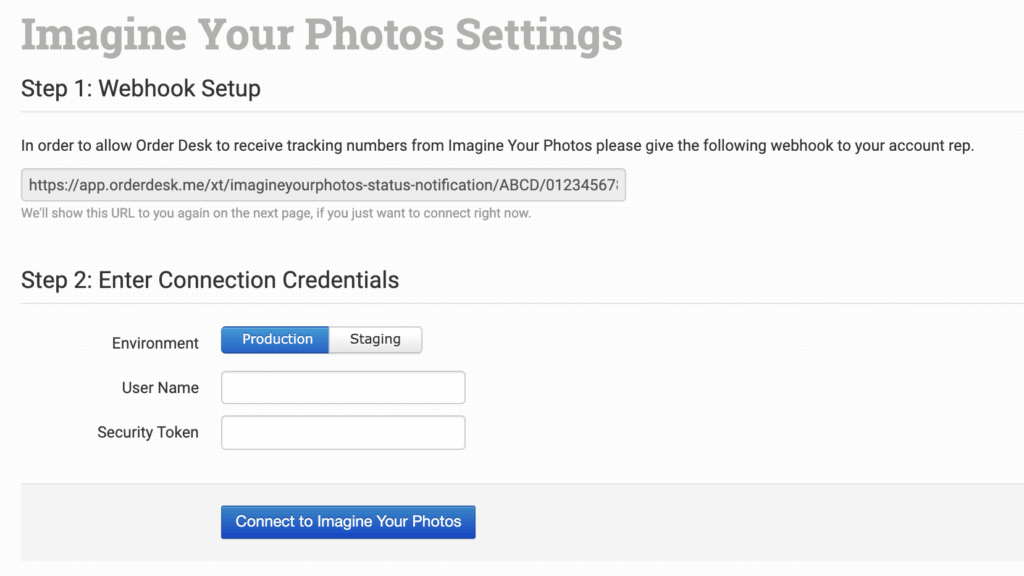
Task: Switch environment to Staging
Action: [x=375, y=340]
